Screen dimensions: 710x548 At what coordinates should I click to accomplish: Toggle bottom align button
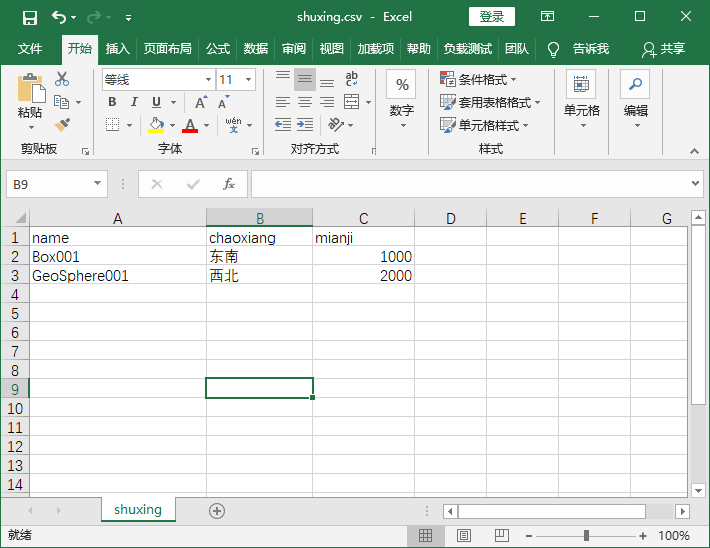[x=326, y=80]
